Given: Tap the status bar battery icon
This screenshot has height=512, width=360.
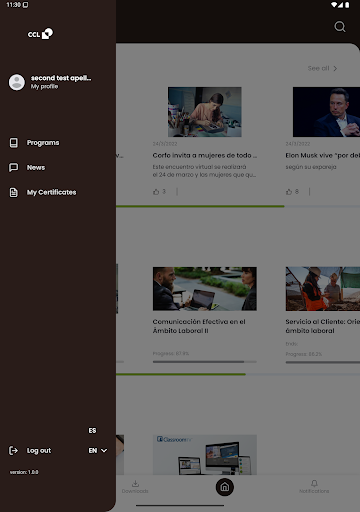Looking at the screenshot, I should click(347, 5).
